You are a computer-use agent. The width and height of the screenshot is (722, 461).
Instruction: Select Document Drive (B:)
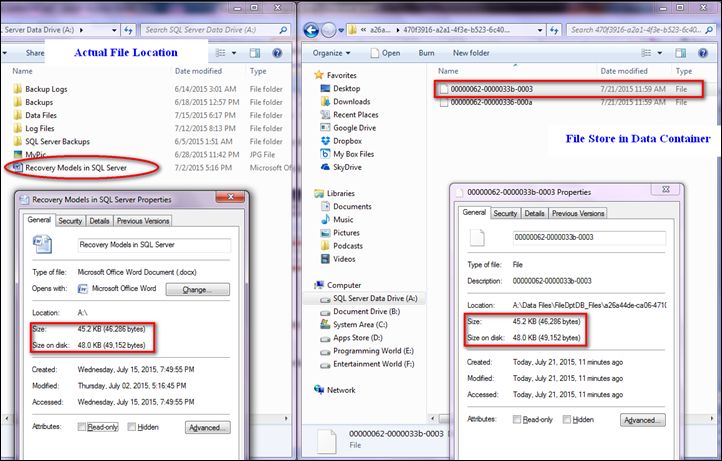[367, 311]
